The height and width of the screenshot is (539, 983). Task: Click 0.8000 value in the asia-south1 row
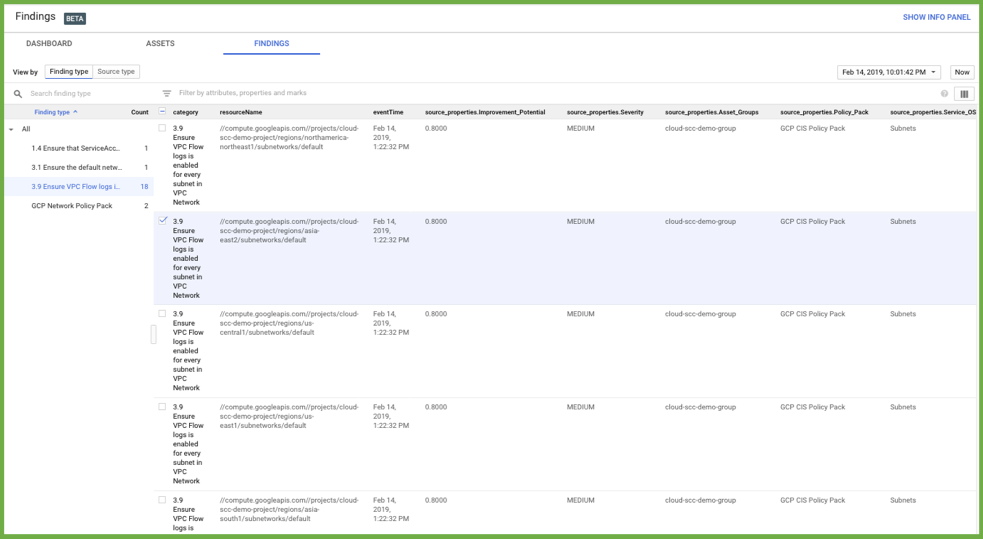point(436,500)
